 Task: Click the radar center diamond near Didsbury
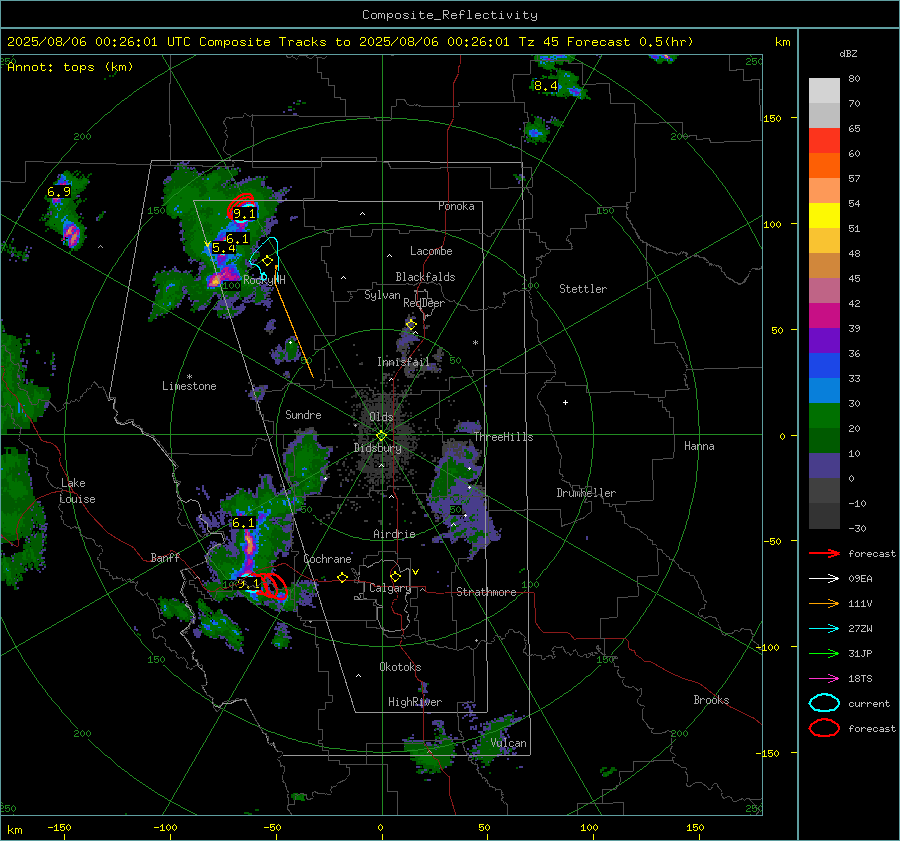point(381,436)
